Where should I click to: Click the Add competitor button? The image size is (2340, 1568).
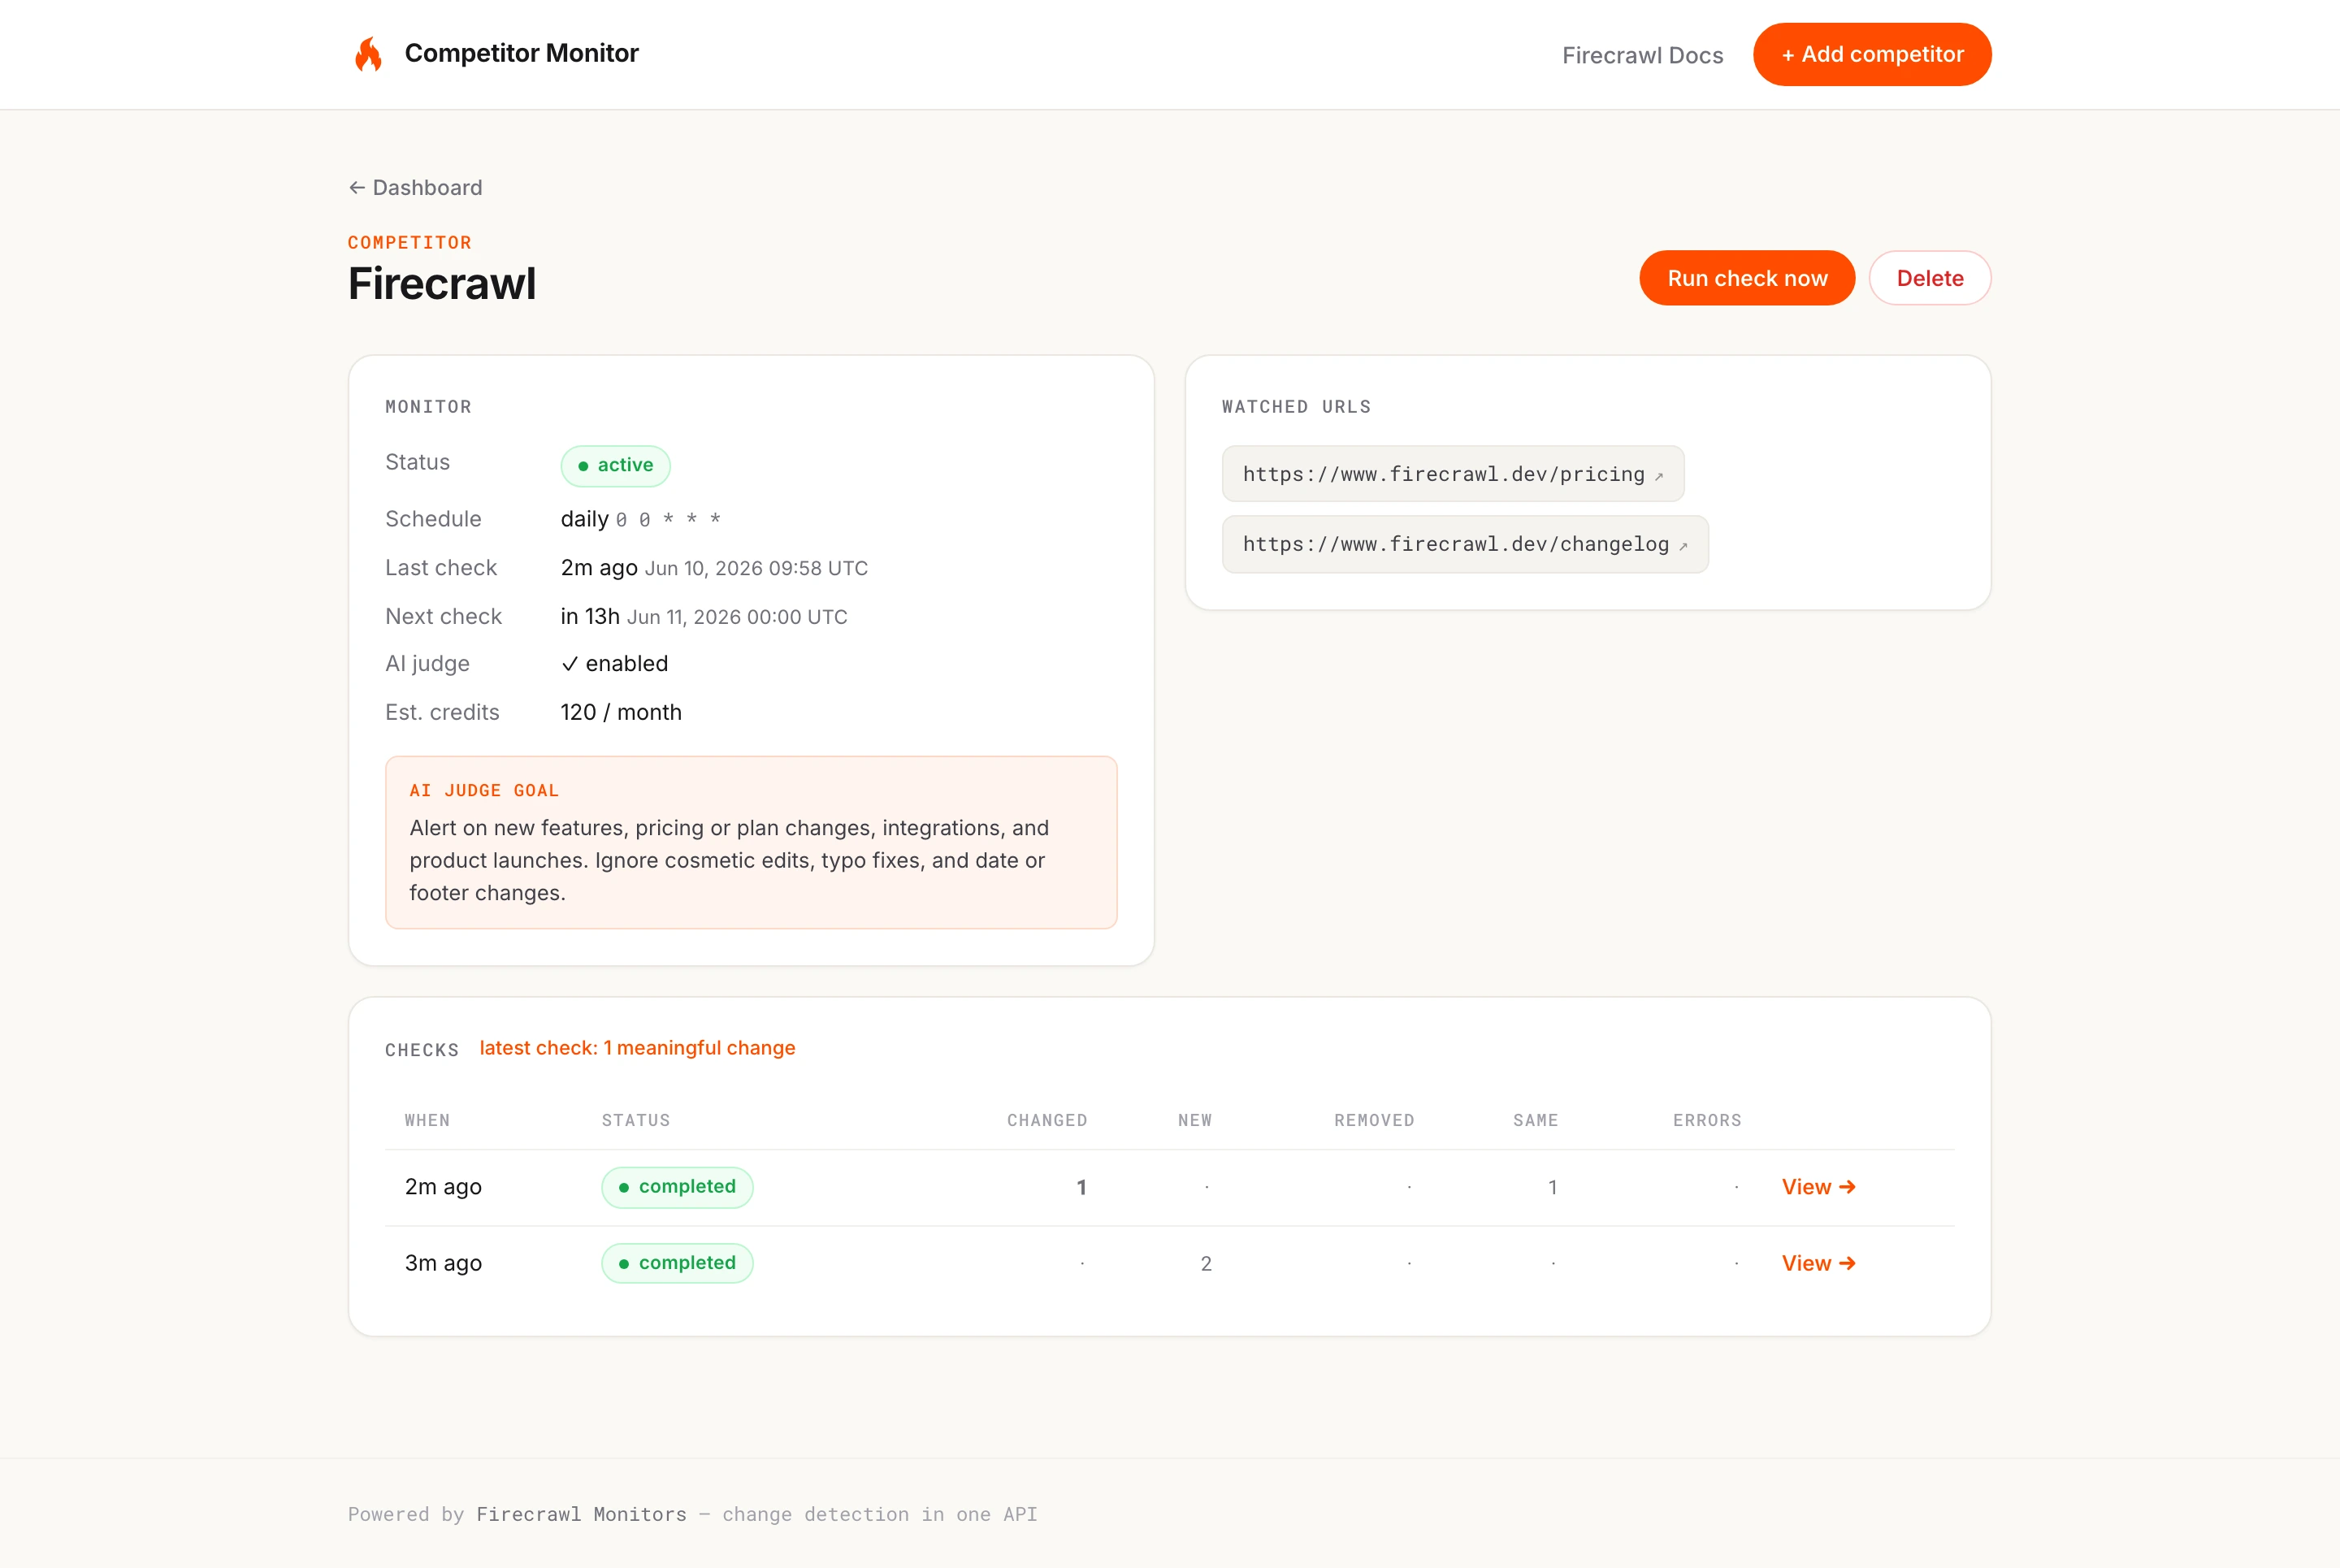(1871, 54)
